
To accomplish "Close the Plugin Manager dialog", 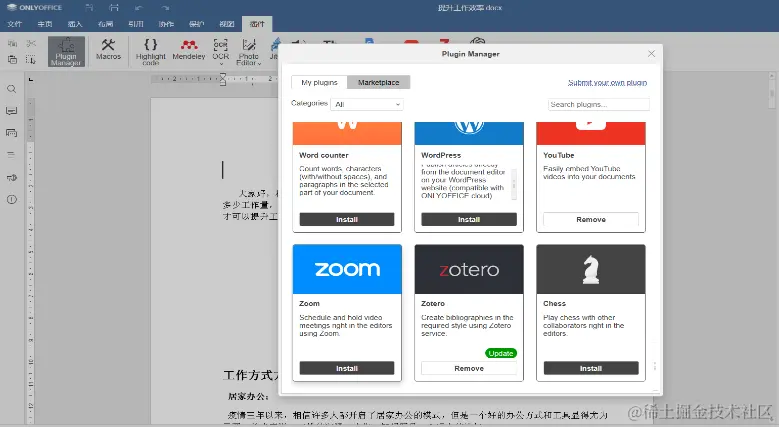I will pos(651,54).
